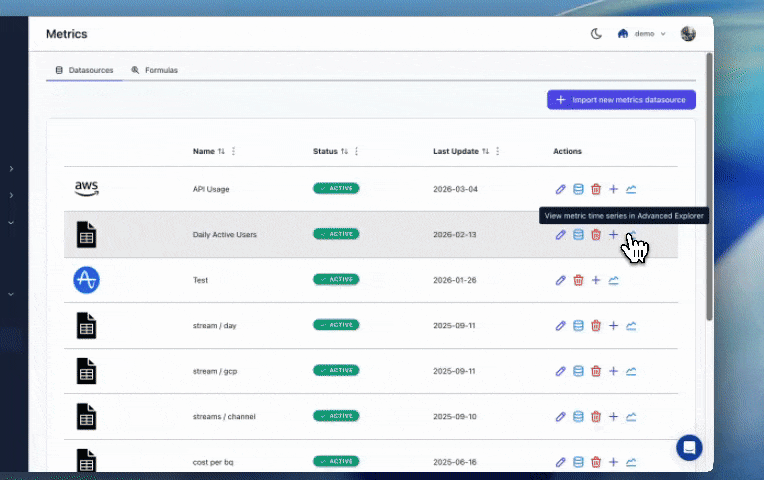Click the 'Metrics' page title

pyautogui.click(x=67, y=34)
